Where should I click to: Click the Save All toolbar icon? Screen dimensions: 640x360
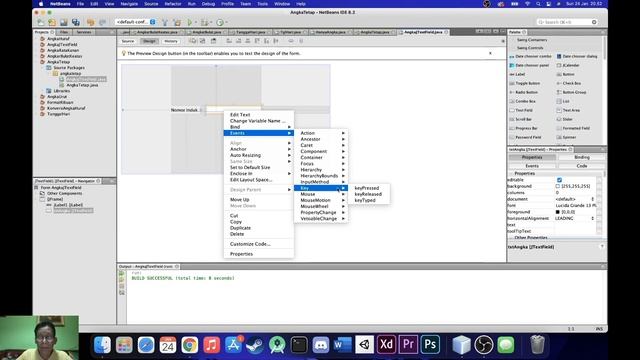76,22
